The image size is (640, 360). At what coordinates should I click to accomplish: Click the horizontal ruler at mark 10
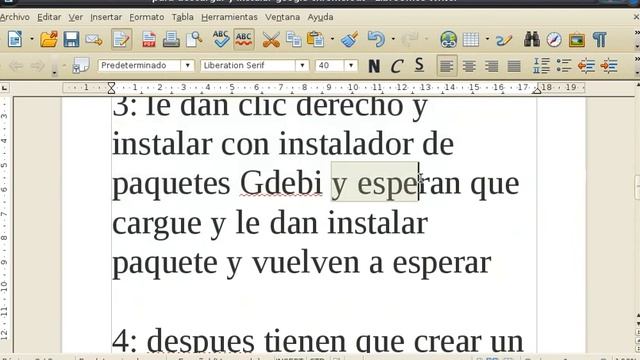(353, 87)
